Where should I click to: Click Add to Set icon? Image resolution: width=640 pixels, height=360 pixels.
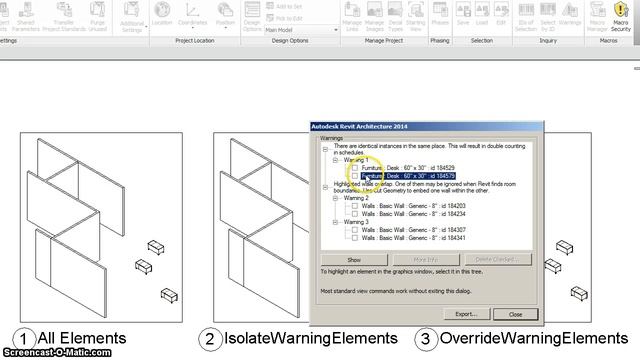270,6
